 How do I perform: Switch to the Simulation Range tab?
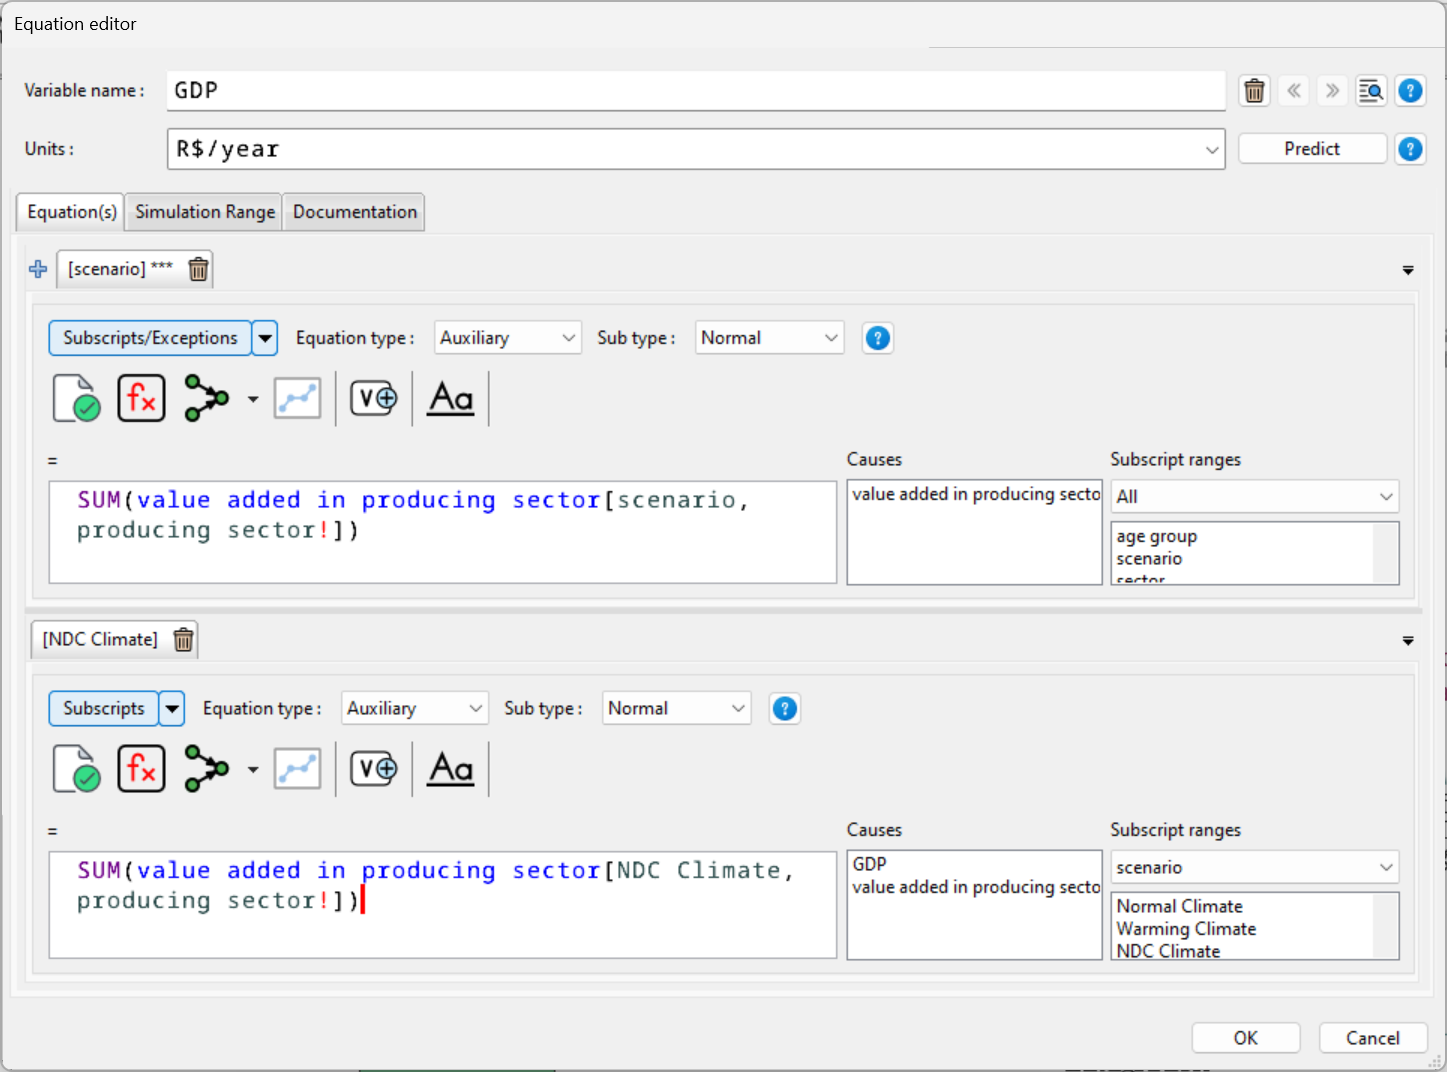[x=205, y=212]
